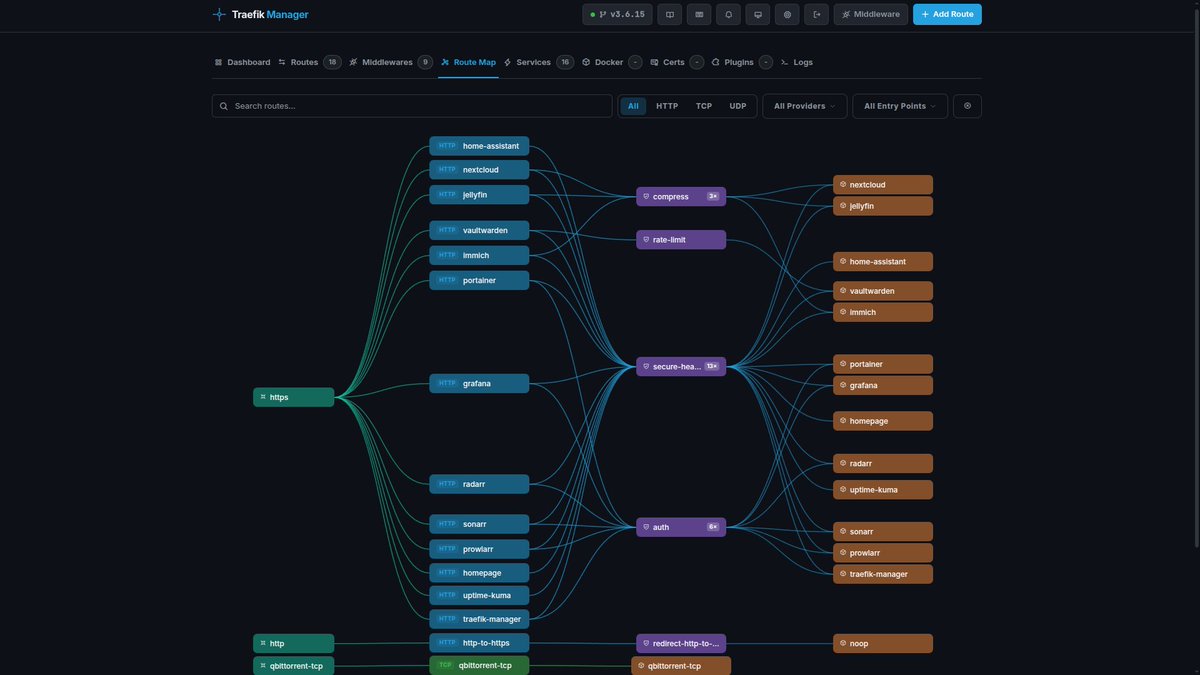Switch to the Routes tab
1200x675 pixels.
coord(309,62)
